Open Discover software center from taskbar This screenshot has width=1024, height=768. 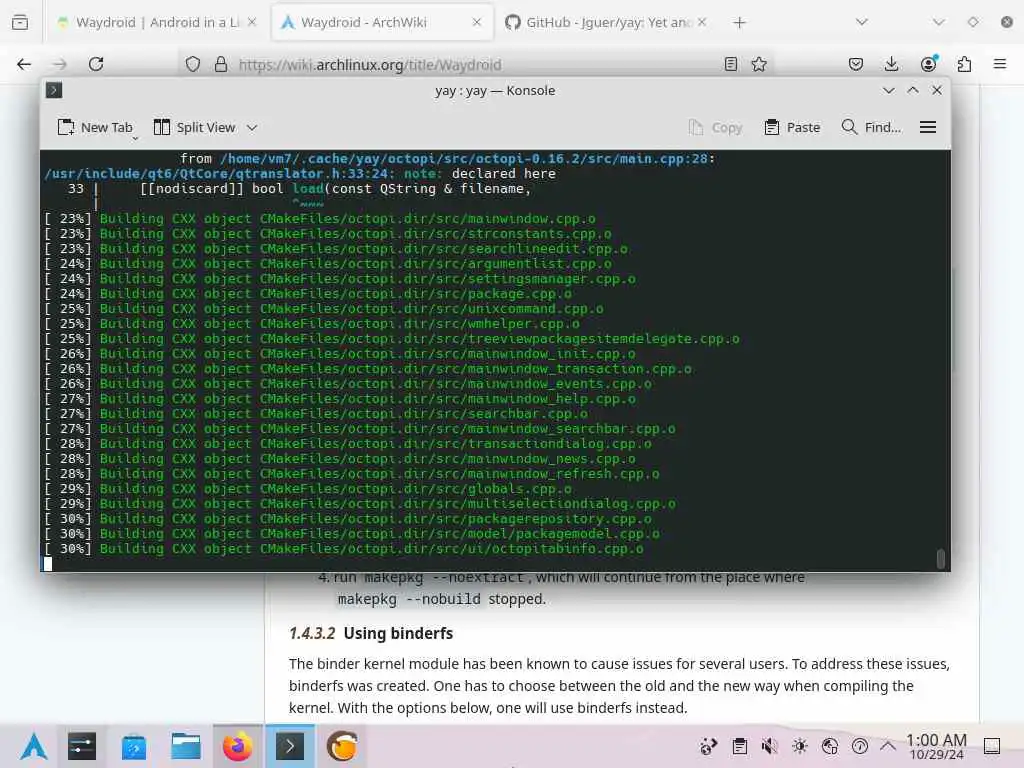click(x=134, y=746)
